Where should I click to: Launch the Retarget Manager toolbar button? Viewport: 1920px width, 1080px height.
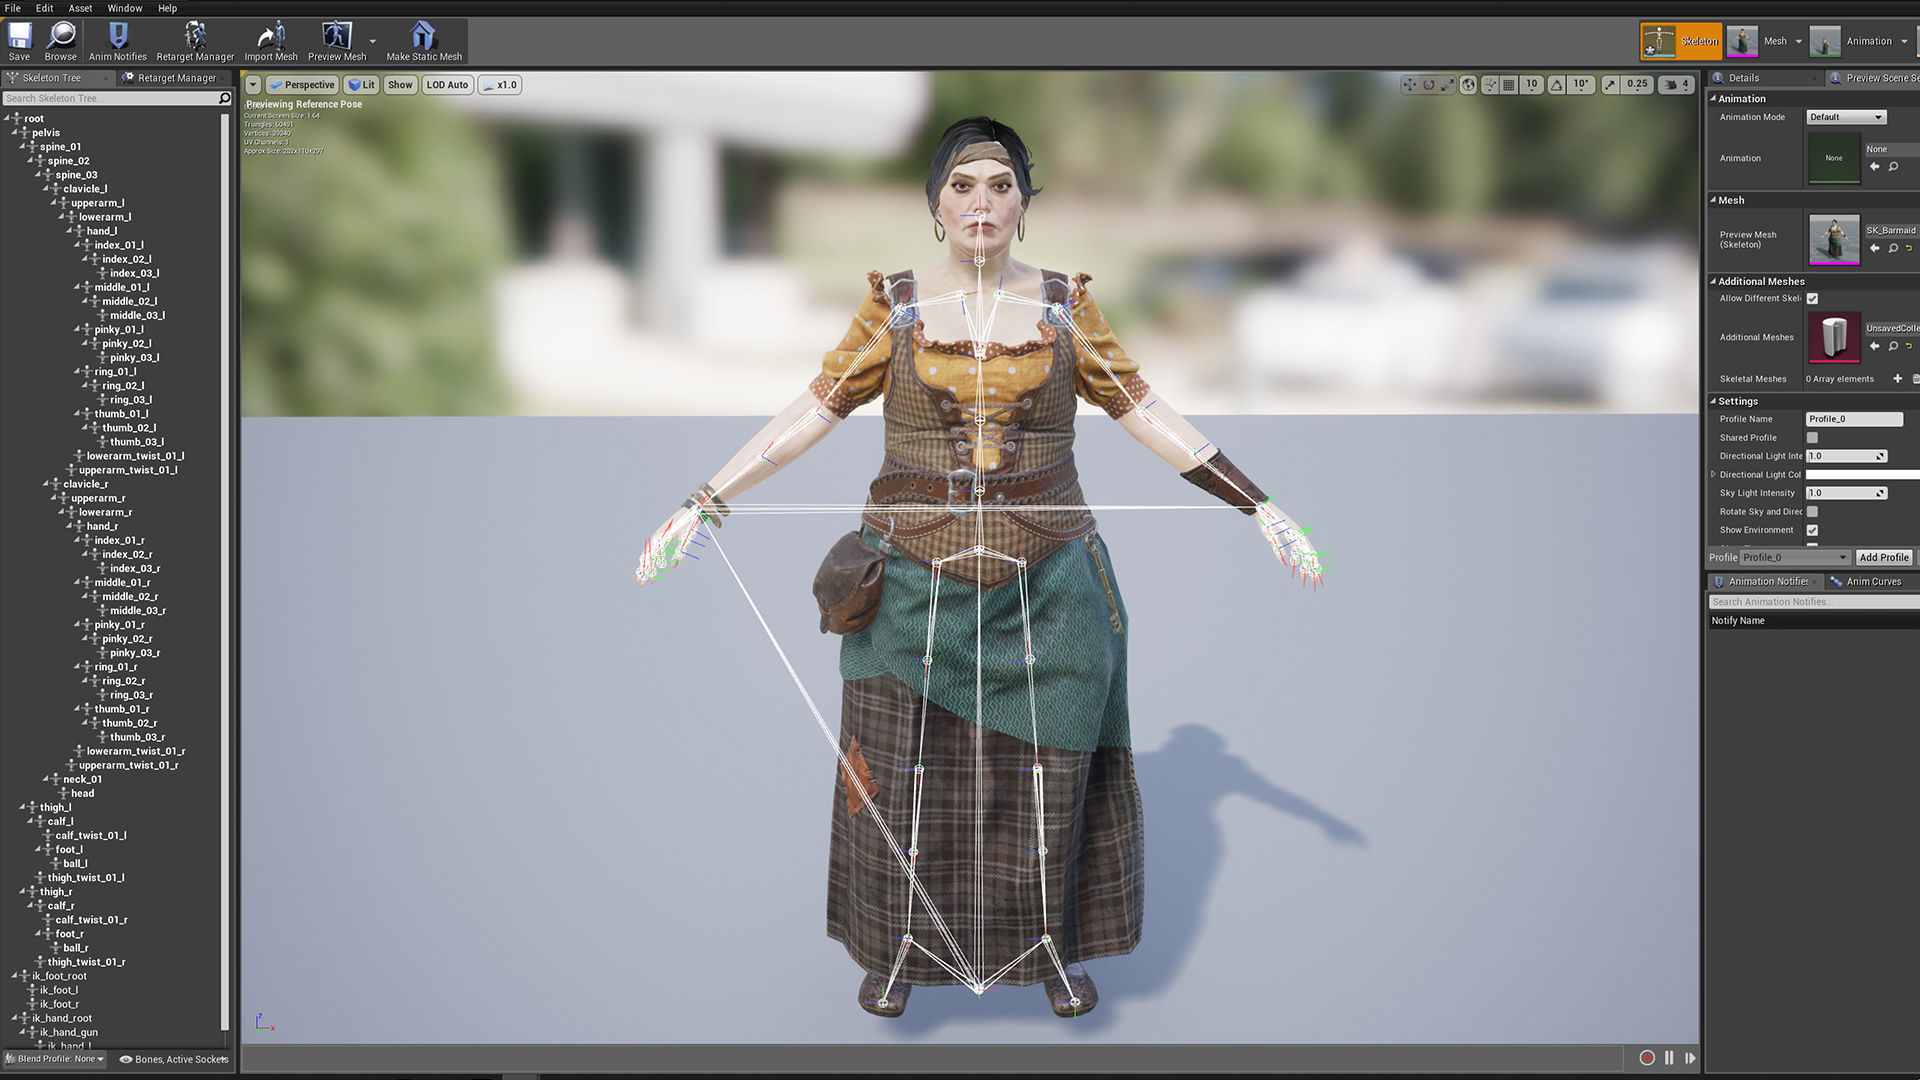(195, 41)
